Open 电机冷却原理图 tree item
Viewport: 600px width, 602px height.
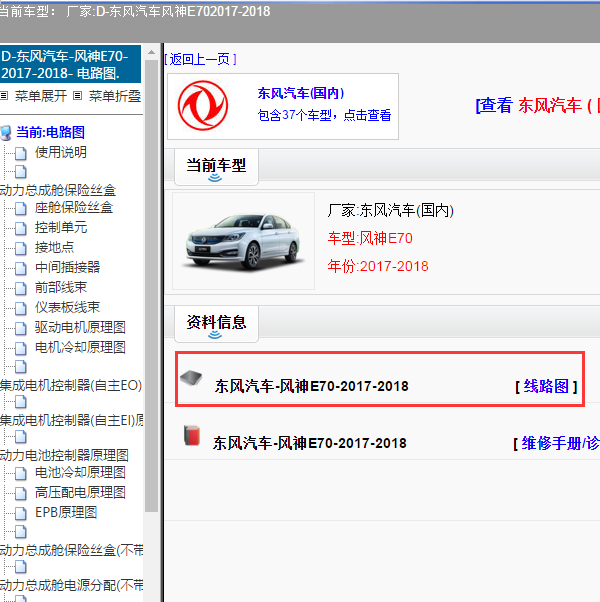pyautogui.click(x=80, y=347)
